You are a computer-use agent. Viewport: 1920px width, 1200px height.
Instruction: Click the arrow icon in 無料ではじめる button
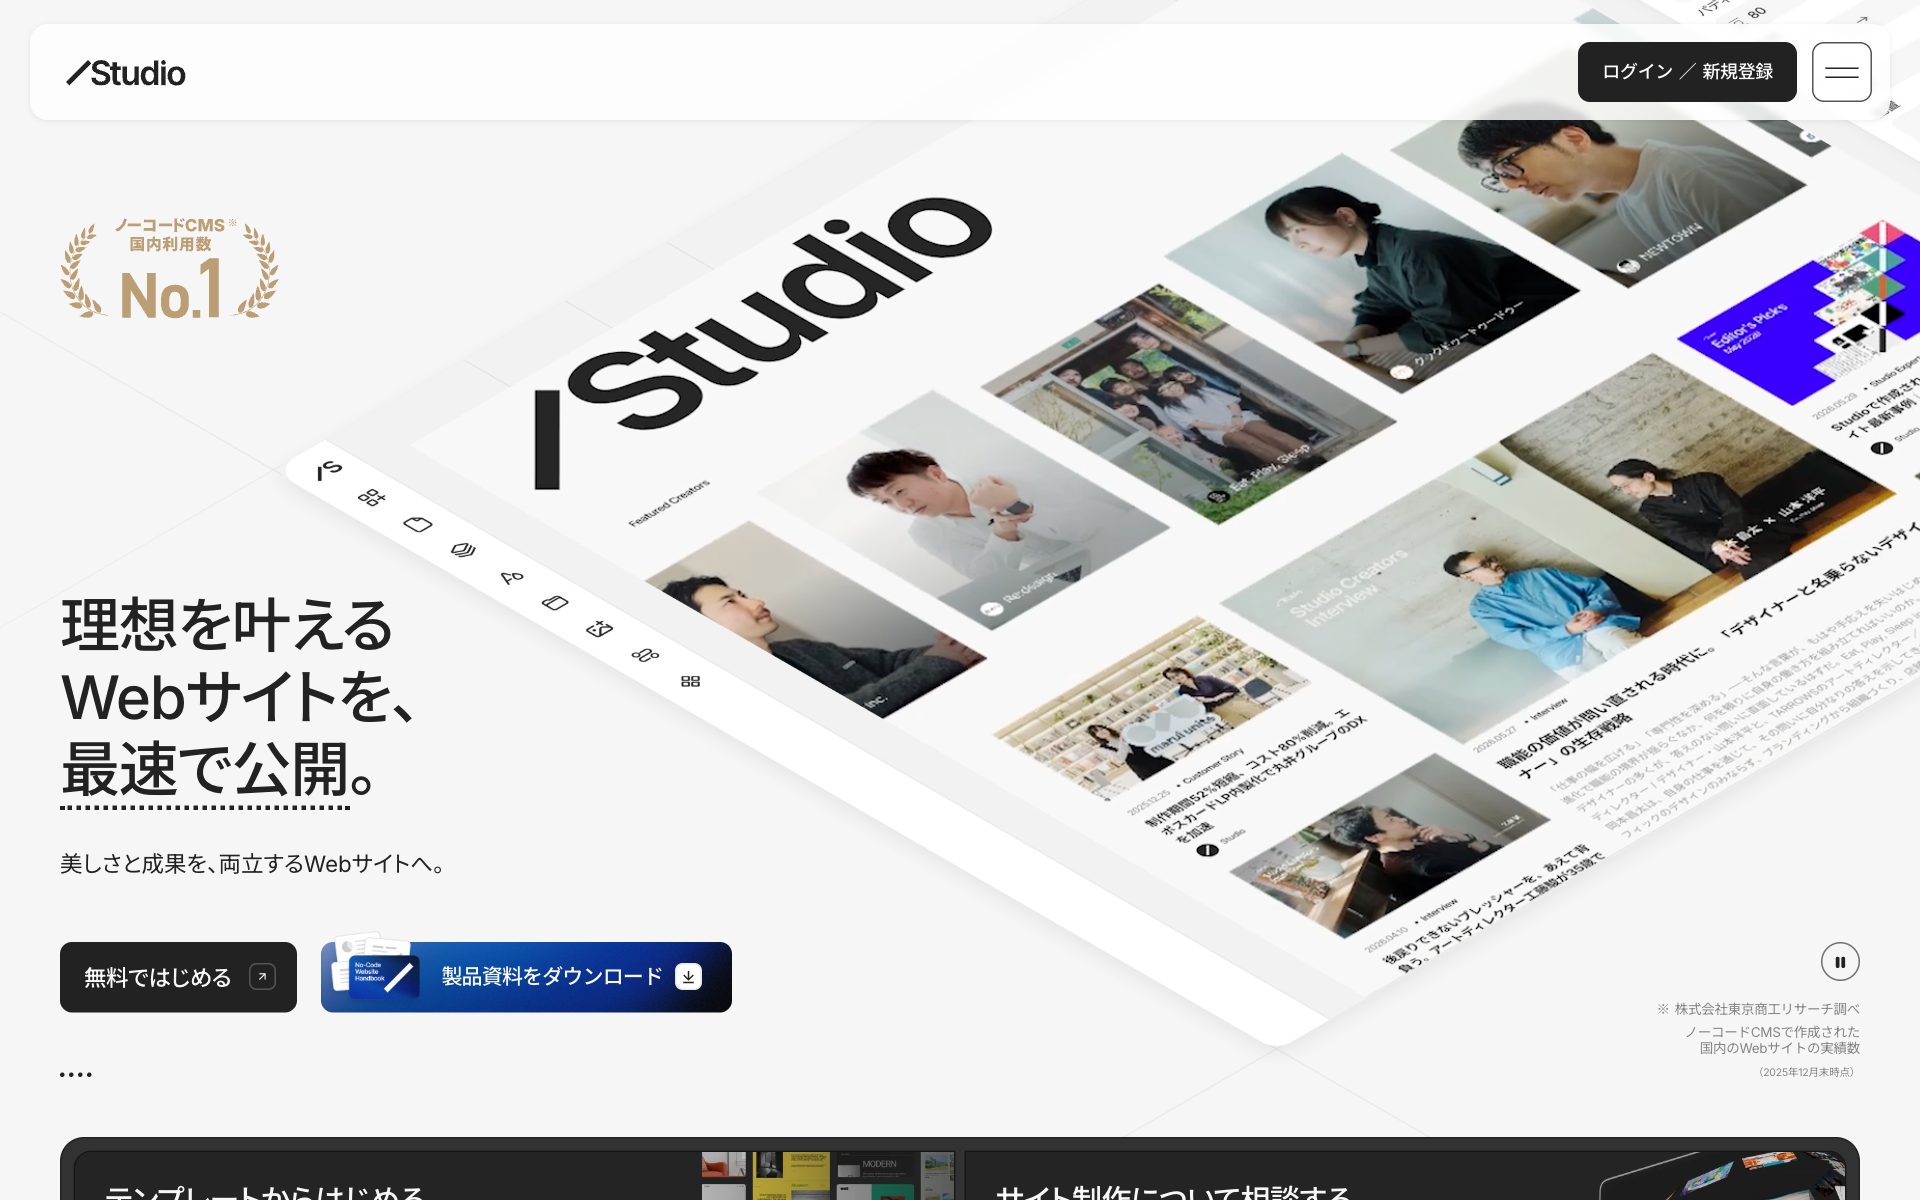pyautogui.click(x=262, y=977)
